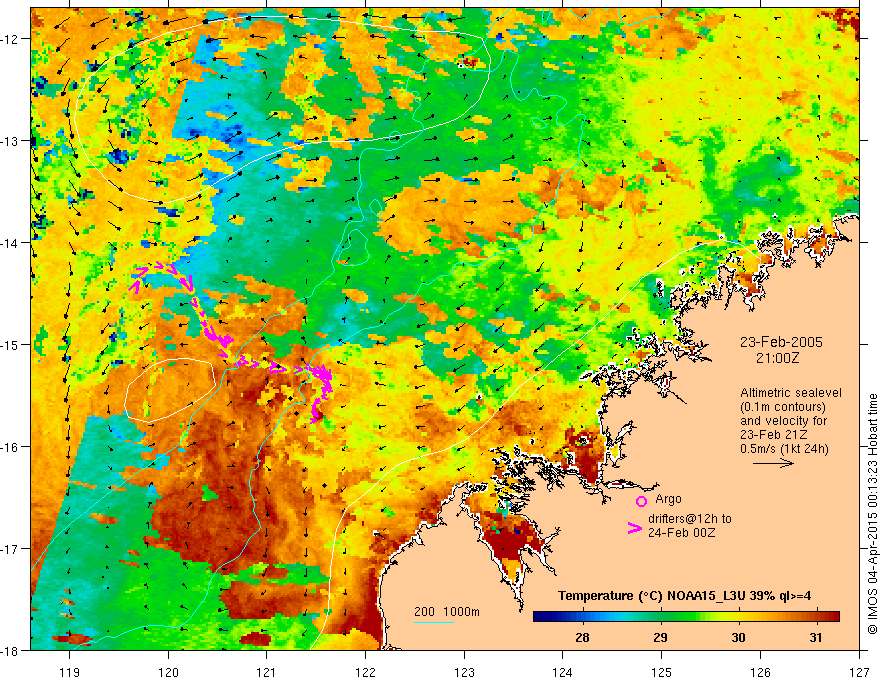Click the '23-Feb-2005' date label
880x680 pixels.
tap(781, 342)
